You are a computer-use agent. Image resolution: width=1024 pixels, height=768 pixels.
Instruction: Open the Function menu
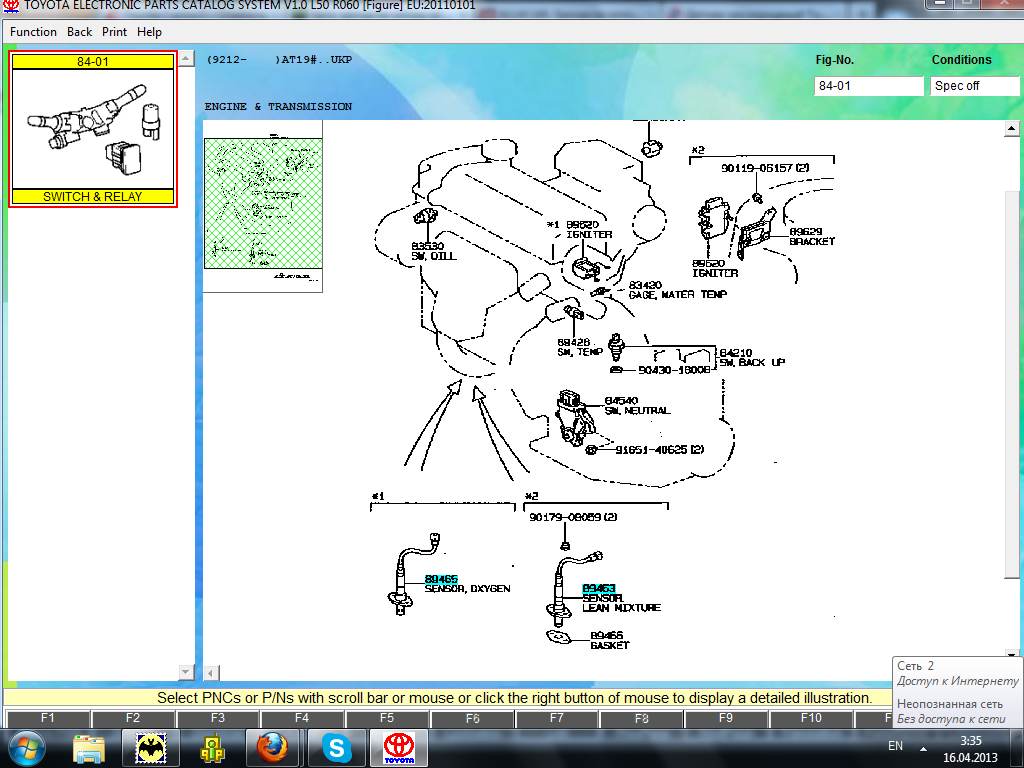pos(33,32)
